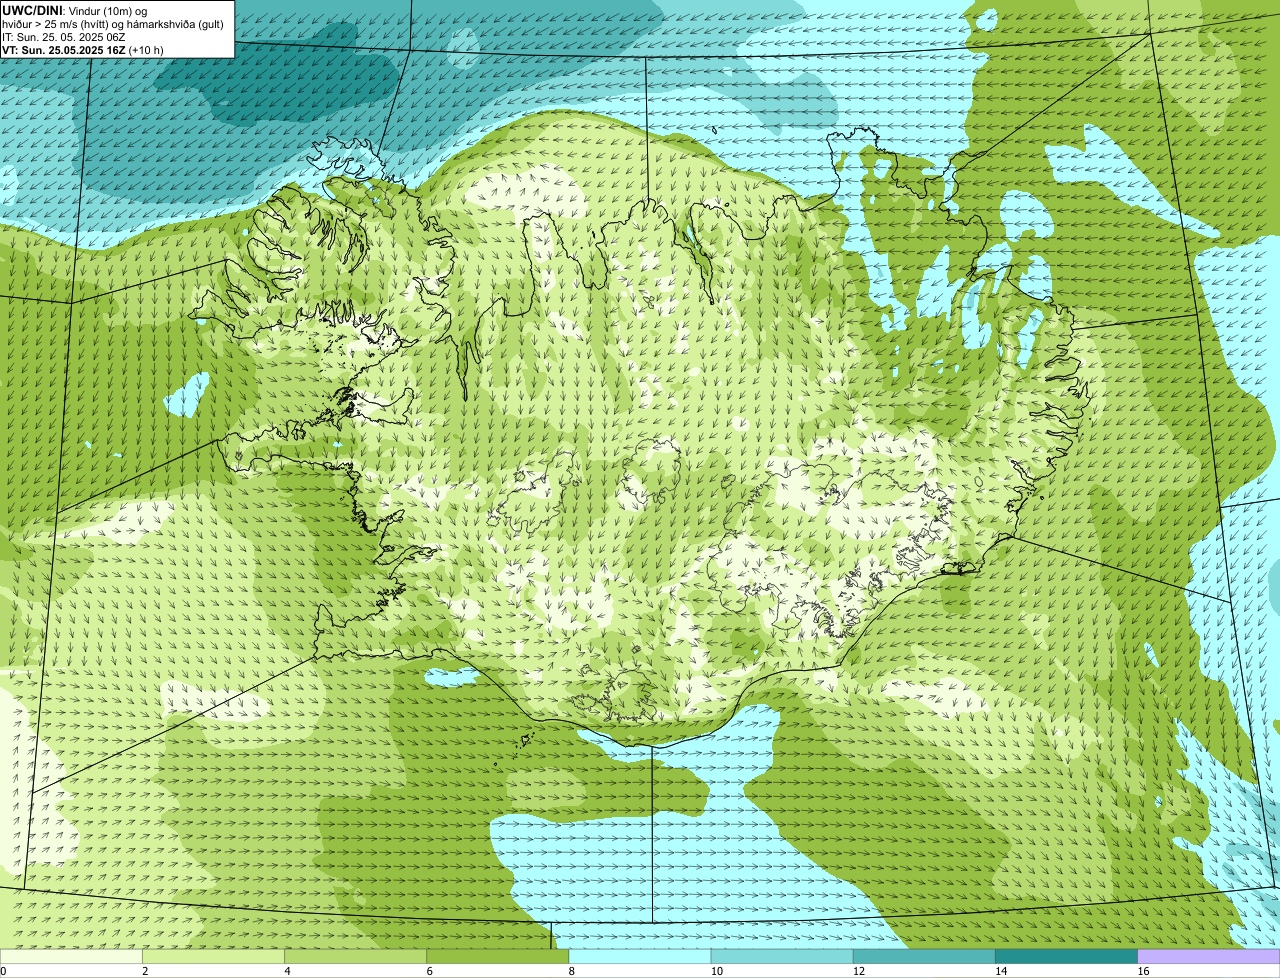Click the legend scale label "0"
The width and height of the screenshot is (1280, 978).
pos(3,971)
